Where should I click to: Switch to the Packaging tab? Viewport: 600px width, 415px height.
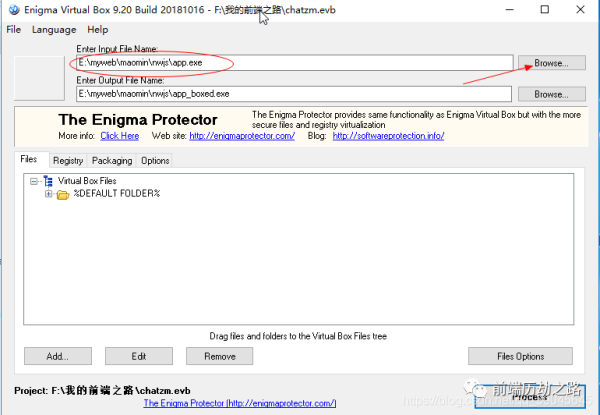pos(112,160)
